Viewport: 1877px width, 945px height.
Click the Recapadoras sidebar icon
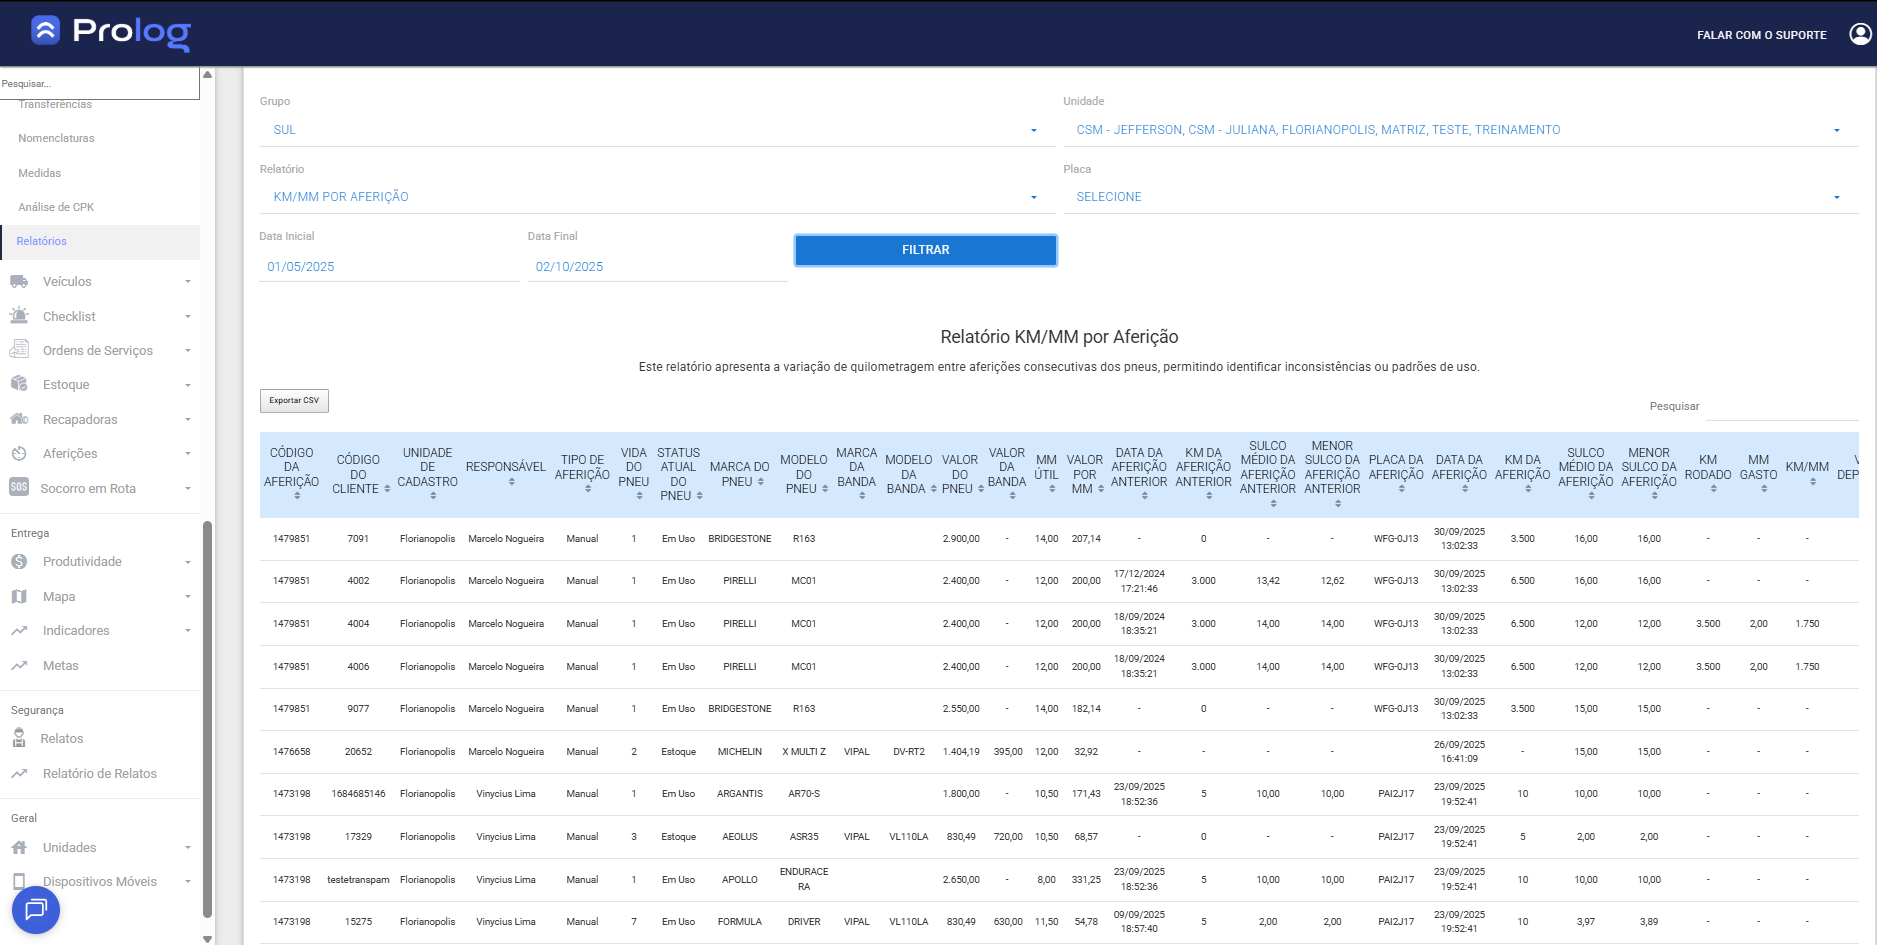pyautogui.click(x=19, y=419)
